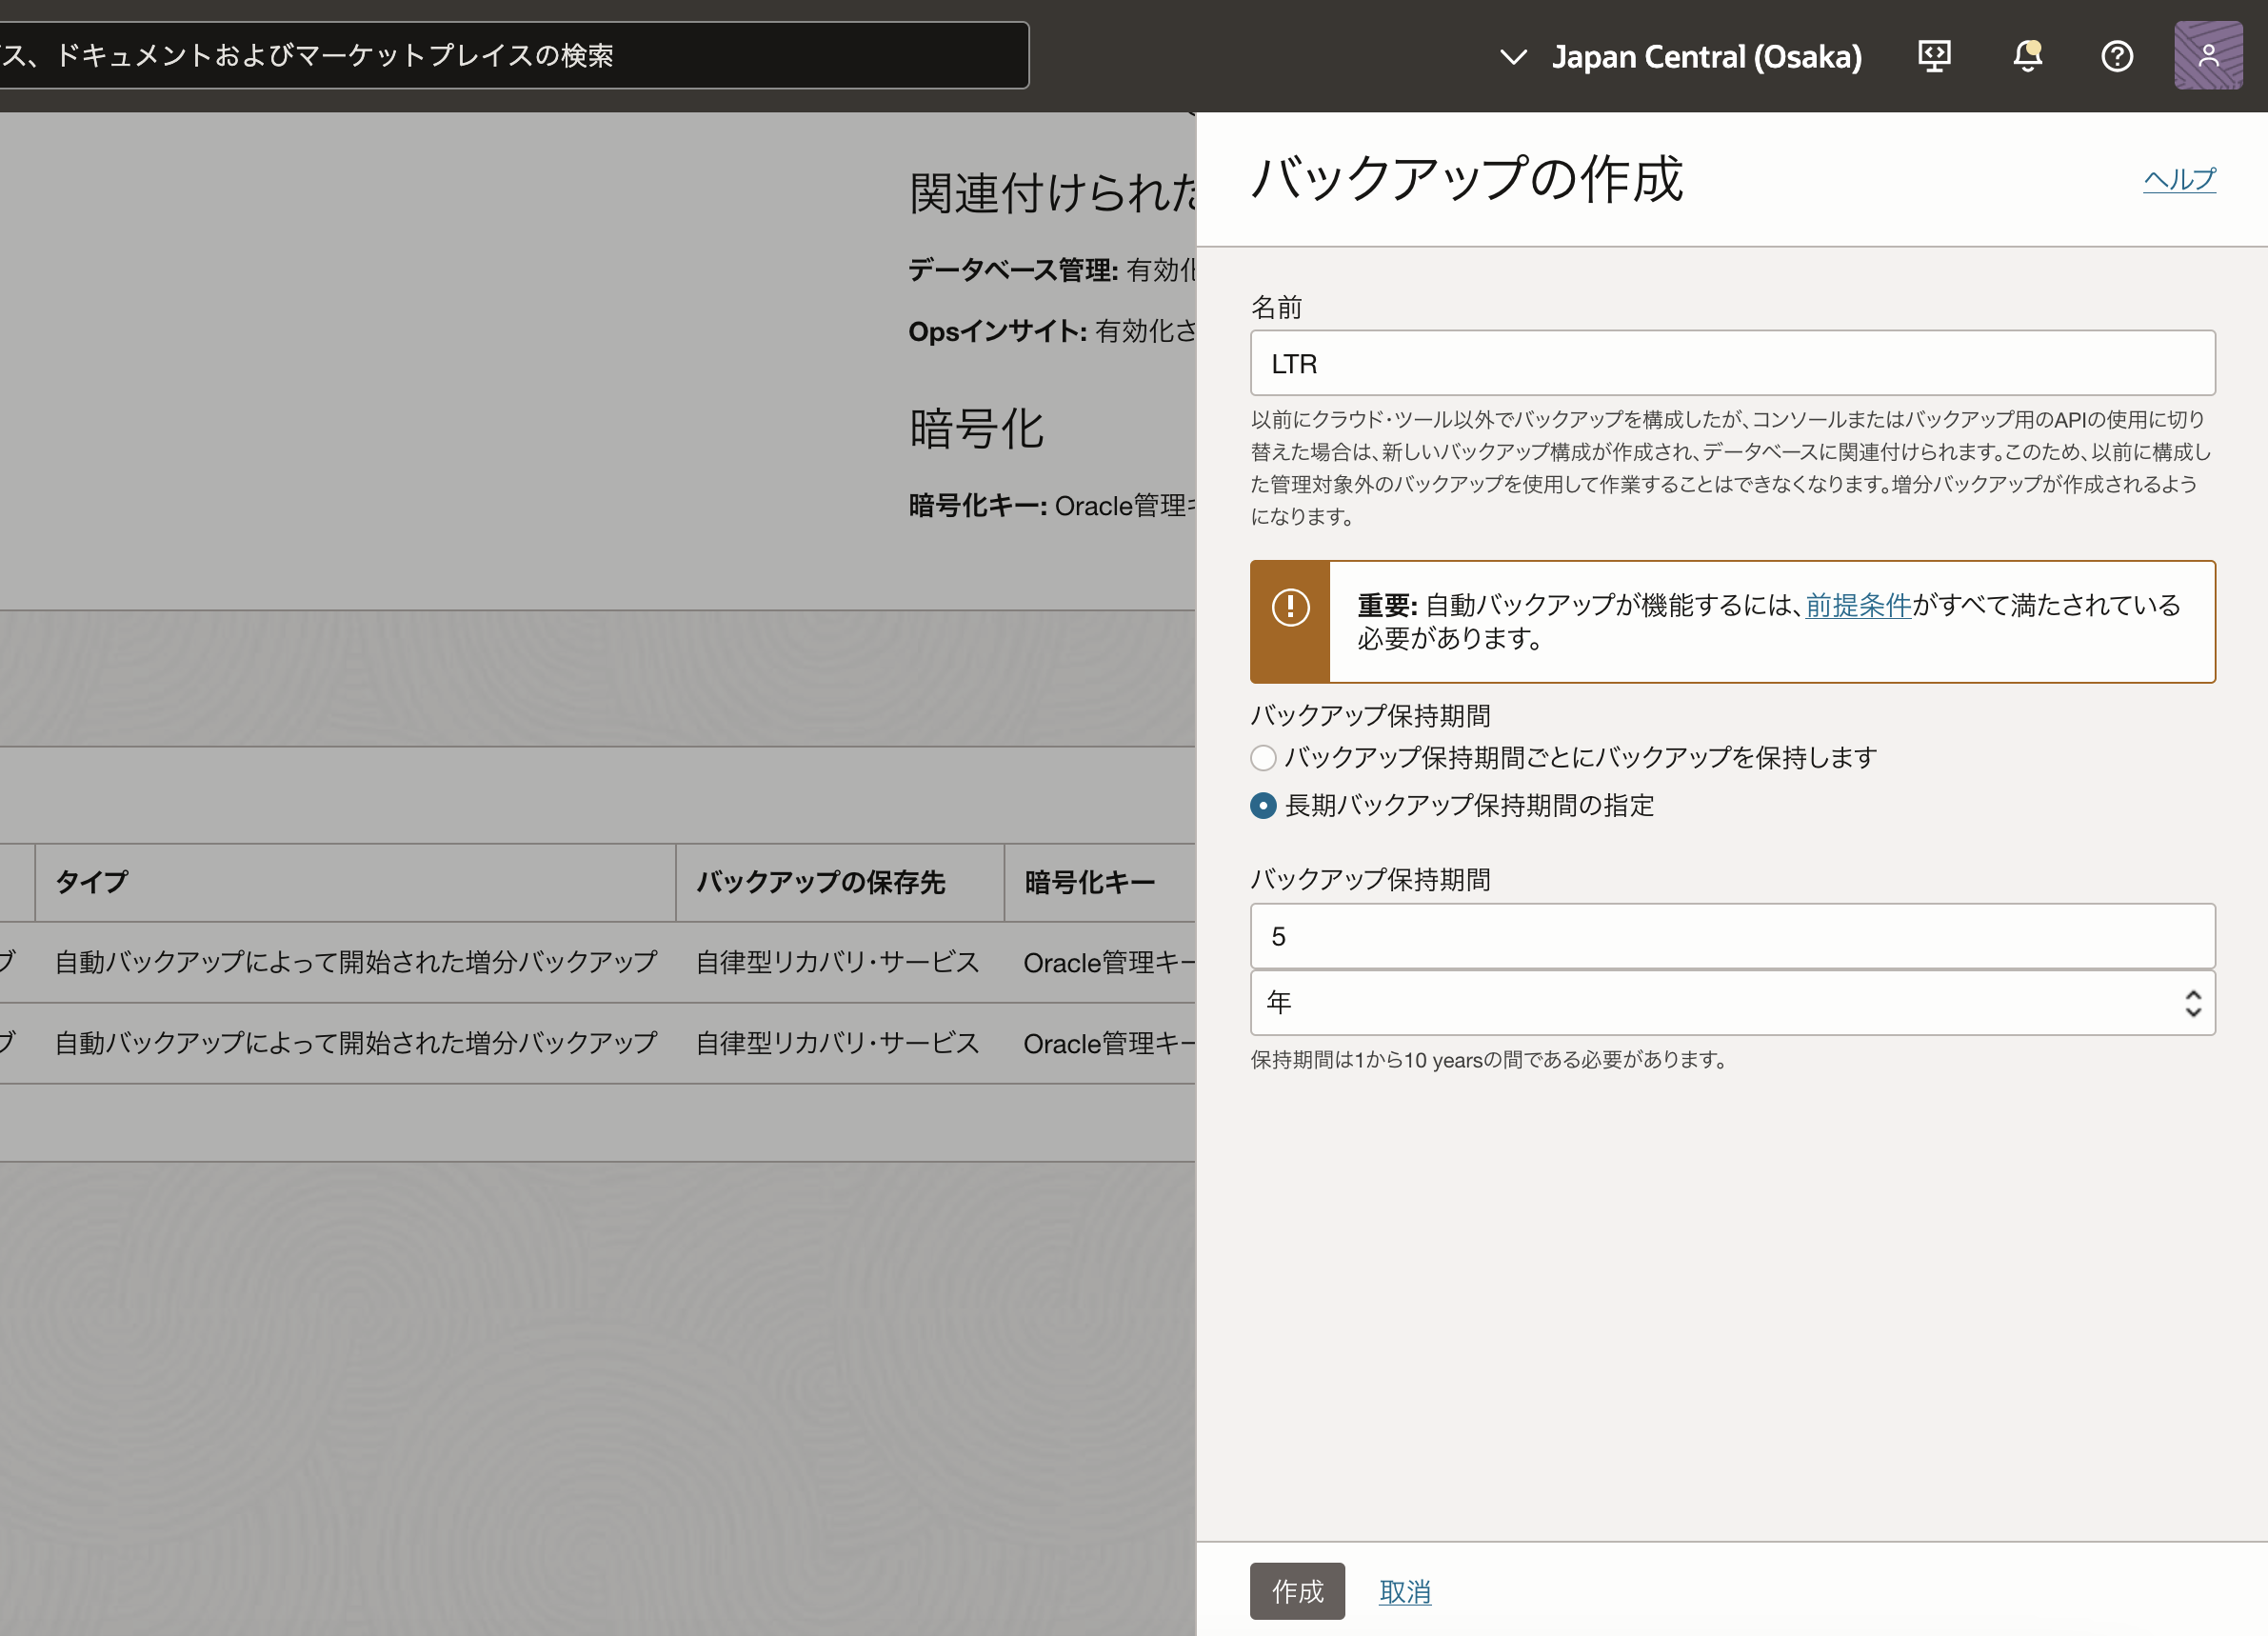Image resolution: width=2268 pixels, height=1636 pixels.
Task: Click the バックアップの保存先 column header
Action: [x=820, y=882]
